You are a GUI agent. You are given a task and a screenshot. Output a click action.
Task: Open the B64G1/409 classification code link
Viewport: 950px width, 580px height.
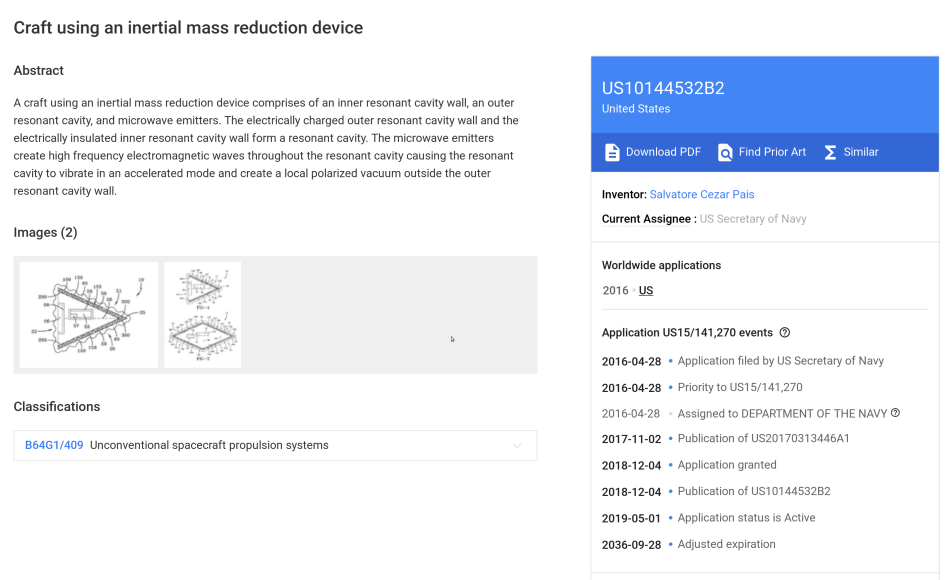tap(54, 445)
